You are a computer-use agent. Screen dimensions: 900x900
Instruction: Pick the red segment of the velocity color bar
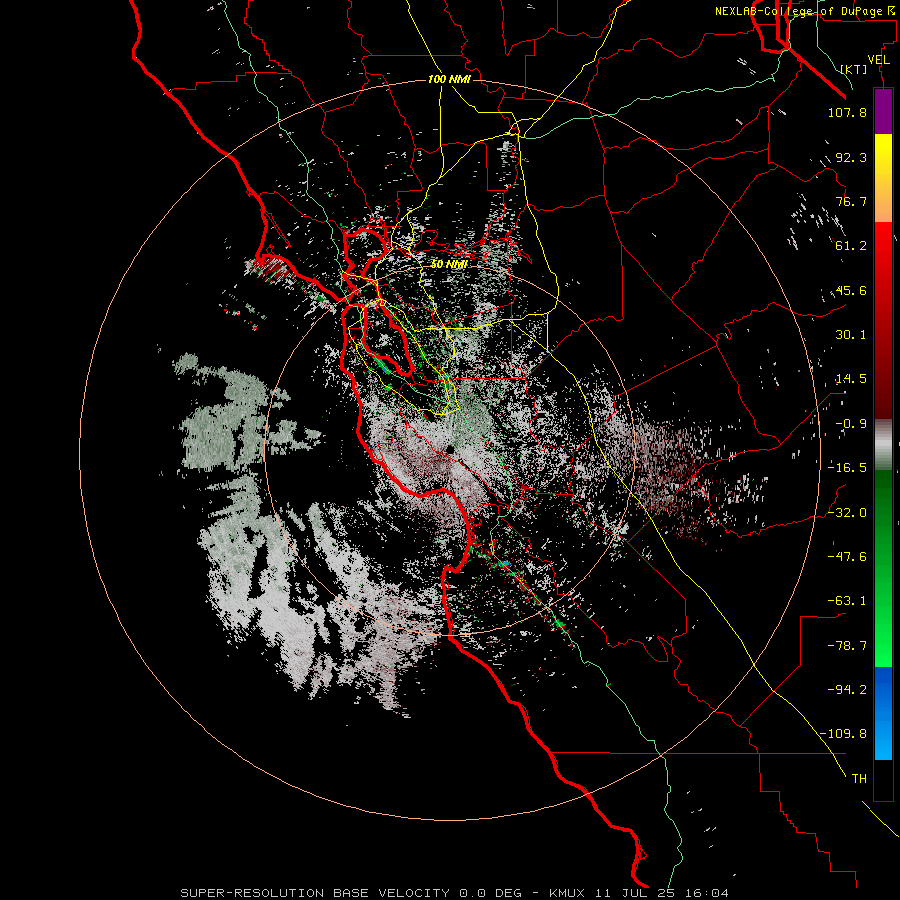click(x=883, y=320)
